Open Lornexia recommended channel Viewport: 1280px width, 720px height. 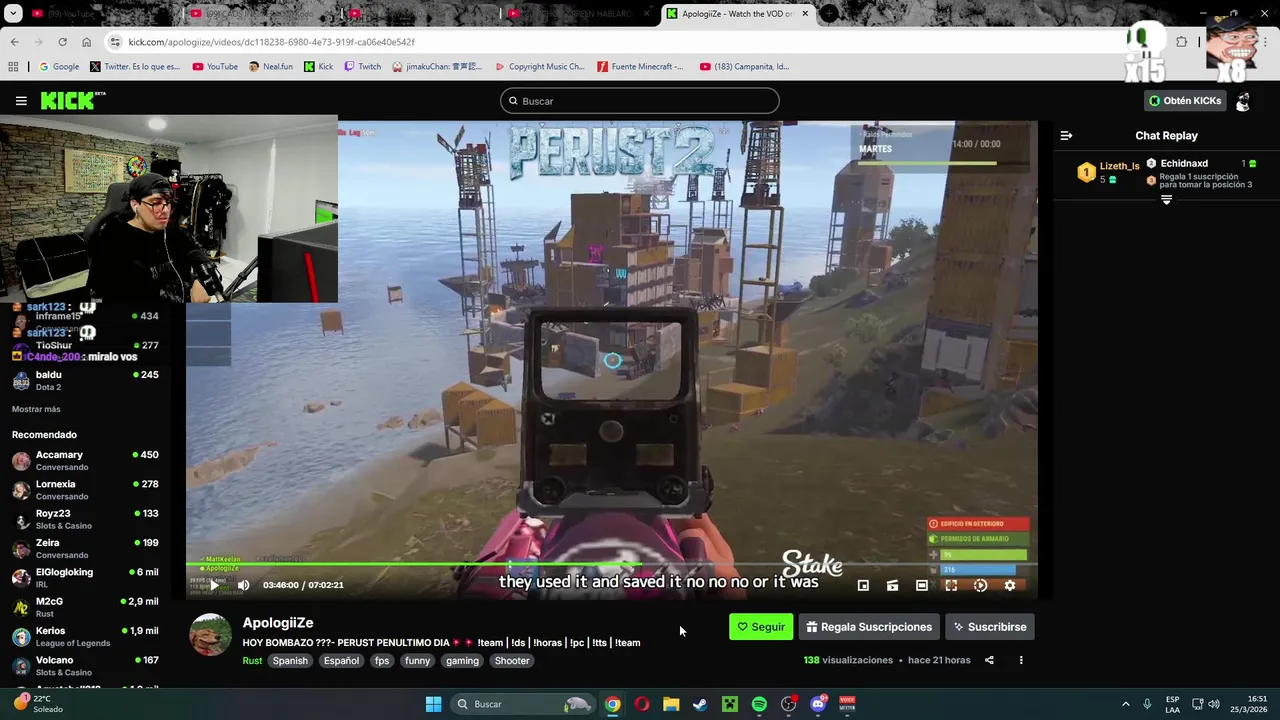pos(85,490)
